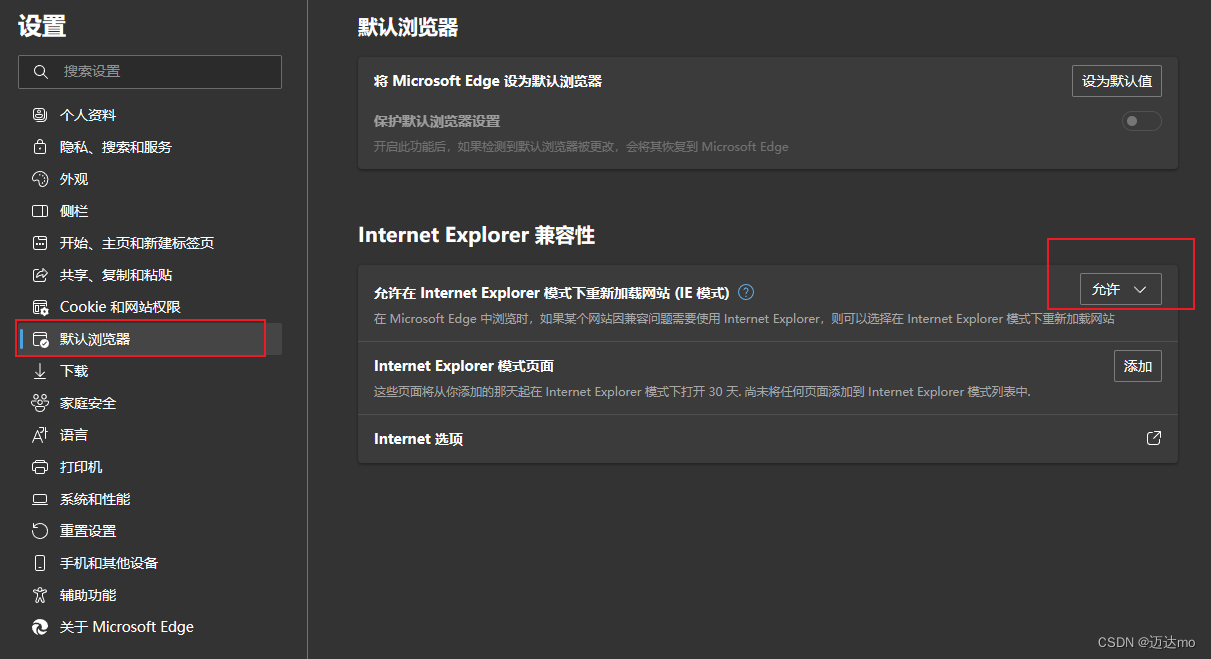Image resolution: width=1211 pixels, height=659 pixels.
Task: Click the 系统和性能 laptop icon
Action: pyautogui.click(x=40, y=499)
